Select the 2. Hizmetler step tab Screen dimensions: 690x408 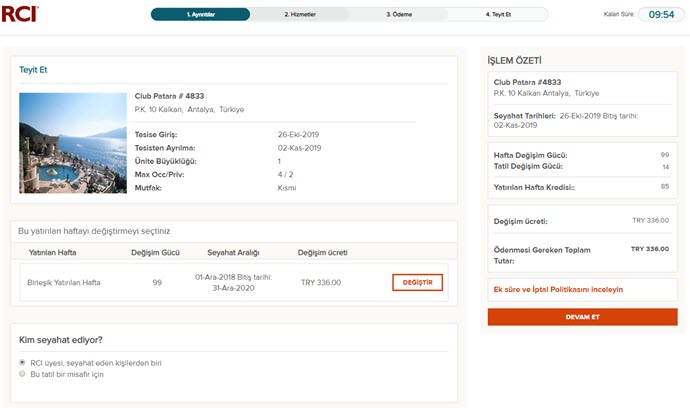point(300,14)
